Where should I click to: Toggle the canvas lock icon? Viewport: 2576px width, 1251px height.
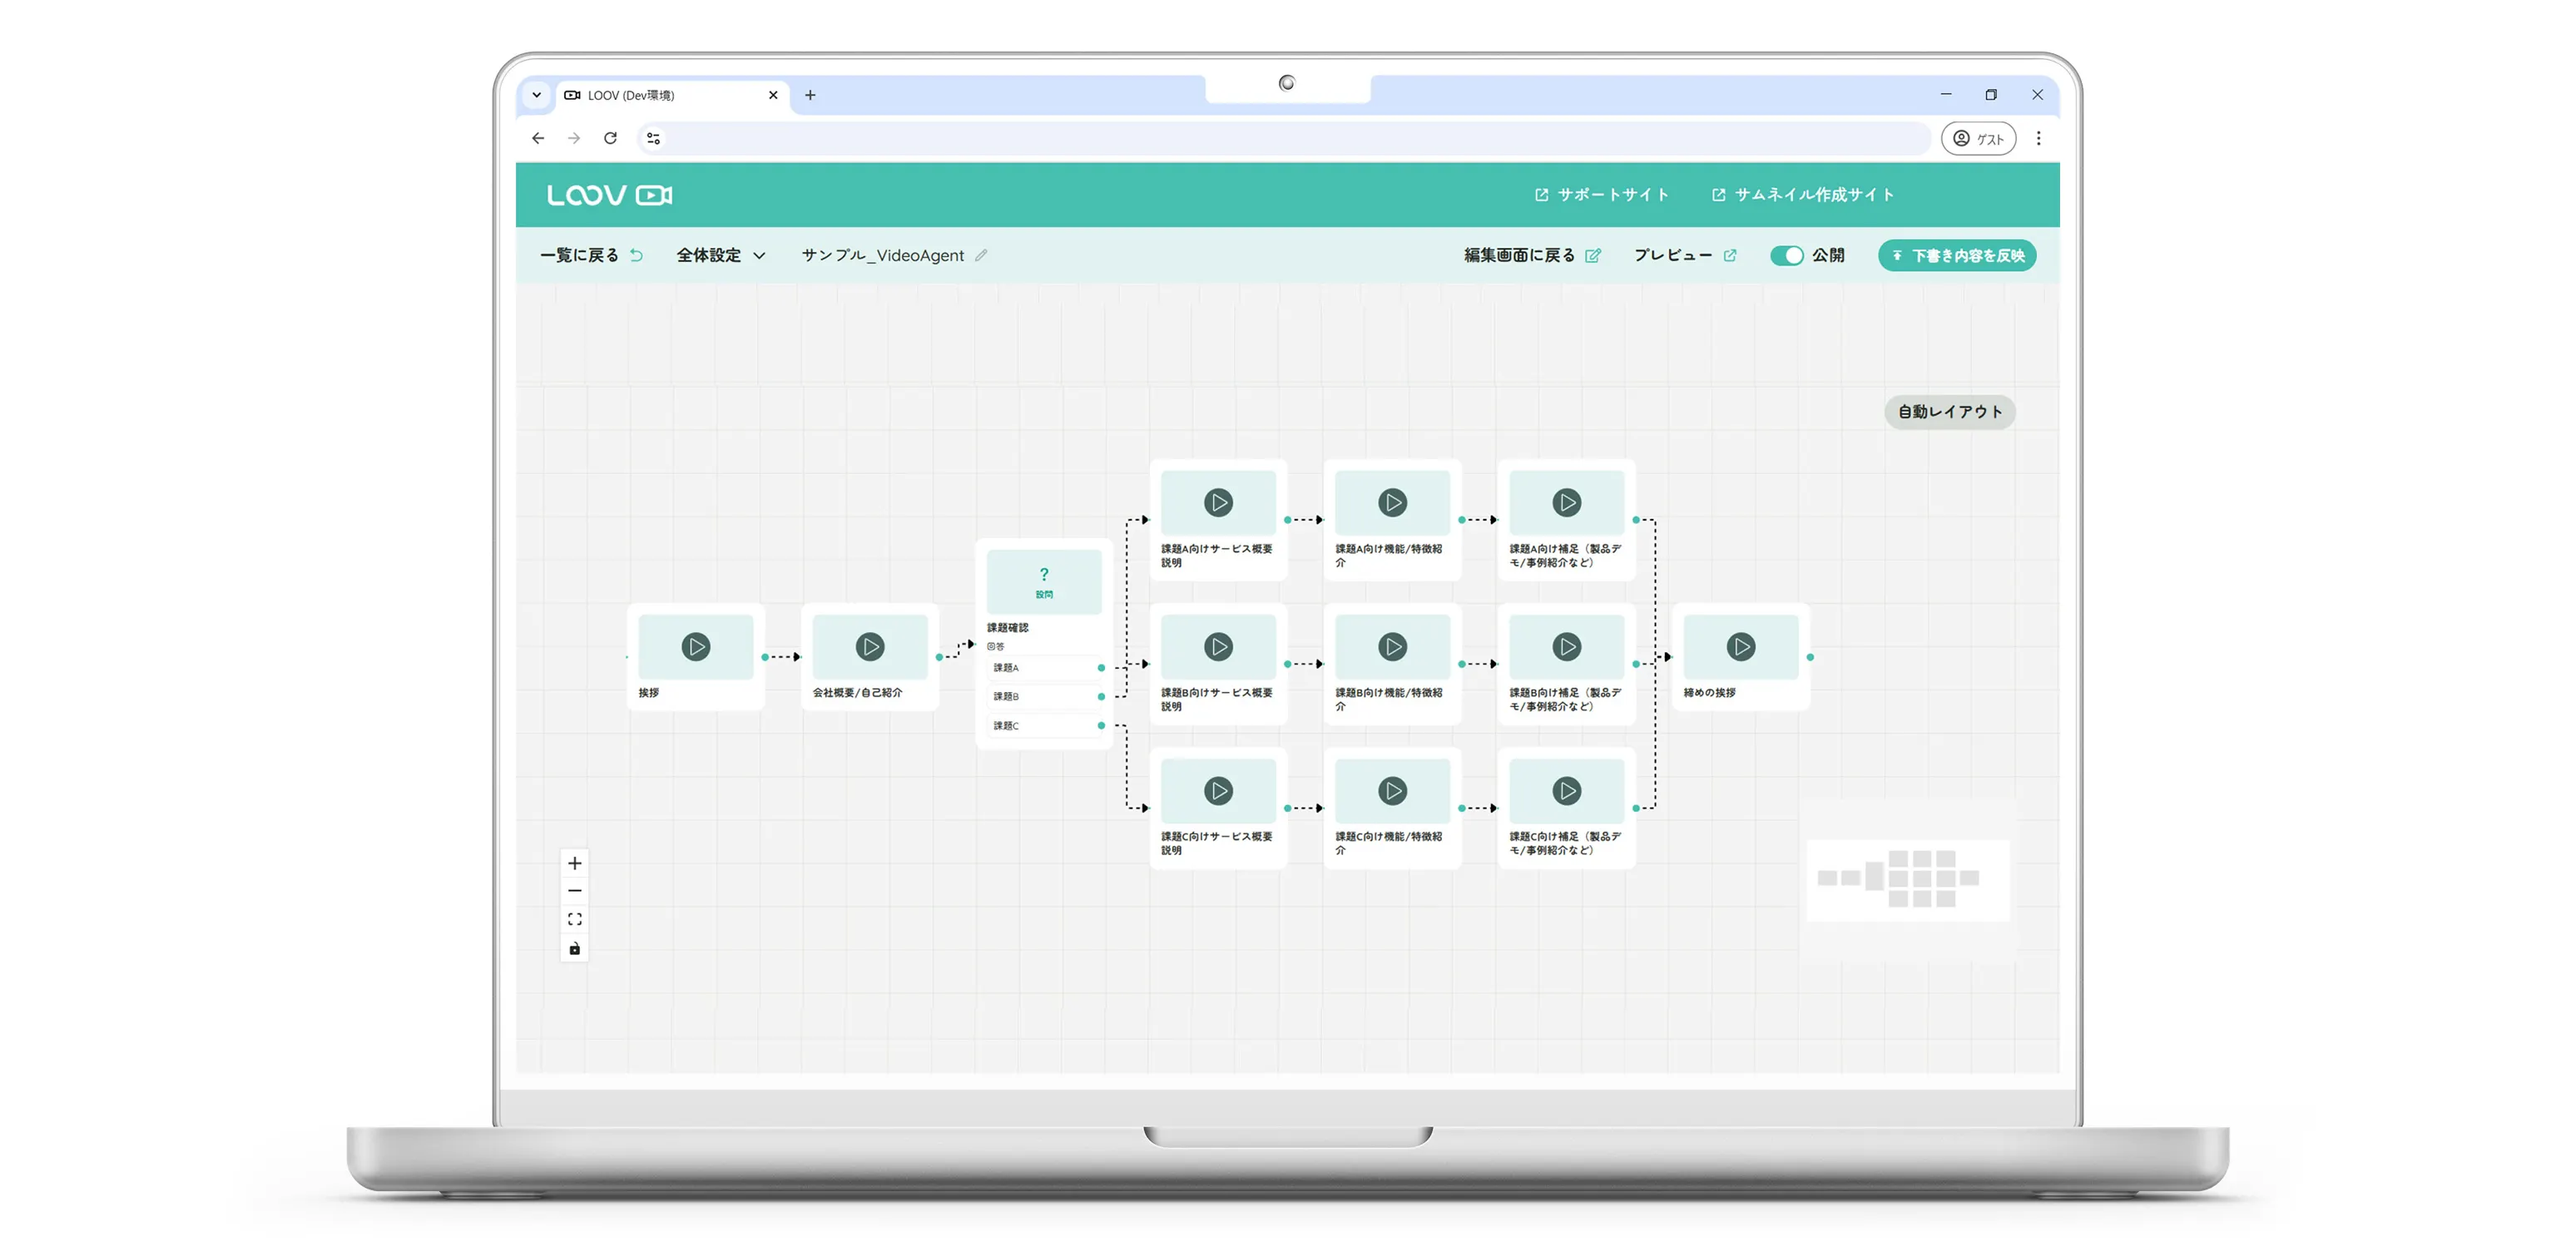coord(574,948)
